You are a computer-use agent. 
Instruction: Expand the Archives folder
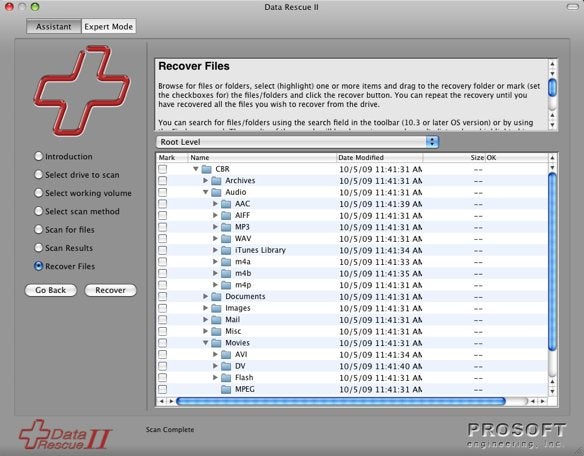coord(205,181)
